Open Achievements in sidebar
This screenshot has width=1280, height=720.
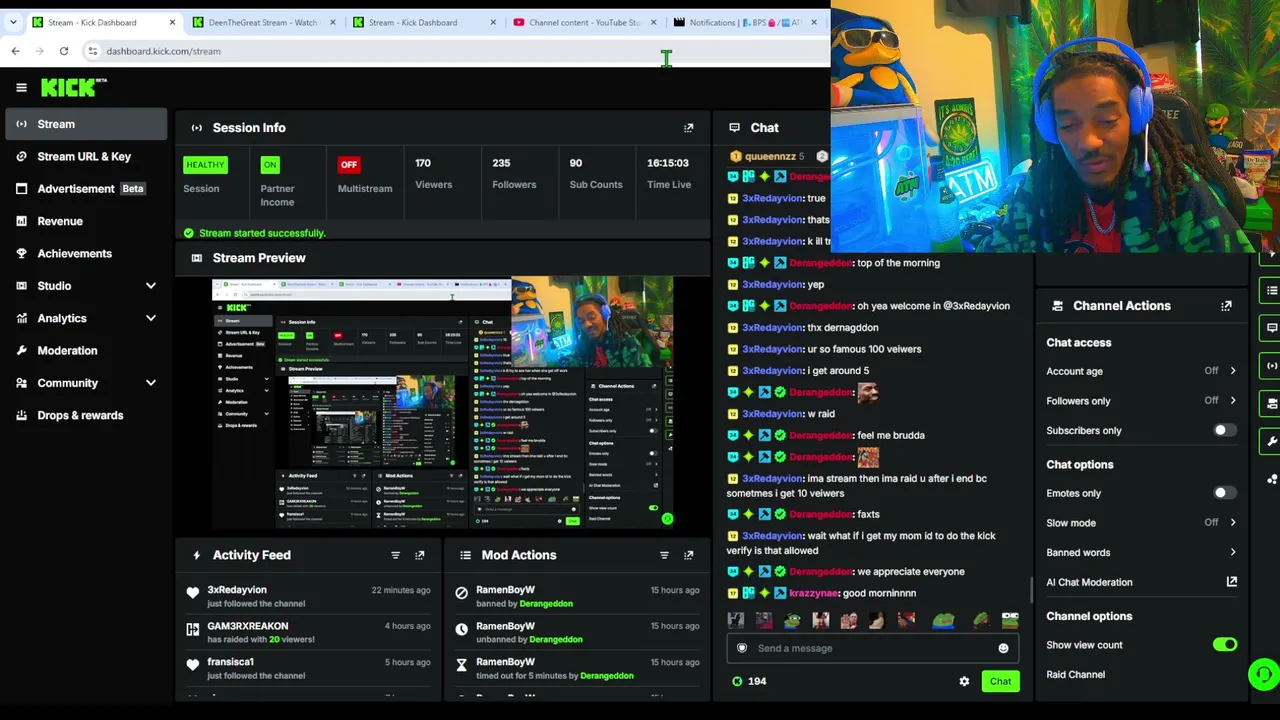[86, 253]
